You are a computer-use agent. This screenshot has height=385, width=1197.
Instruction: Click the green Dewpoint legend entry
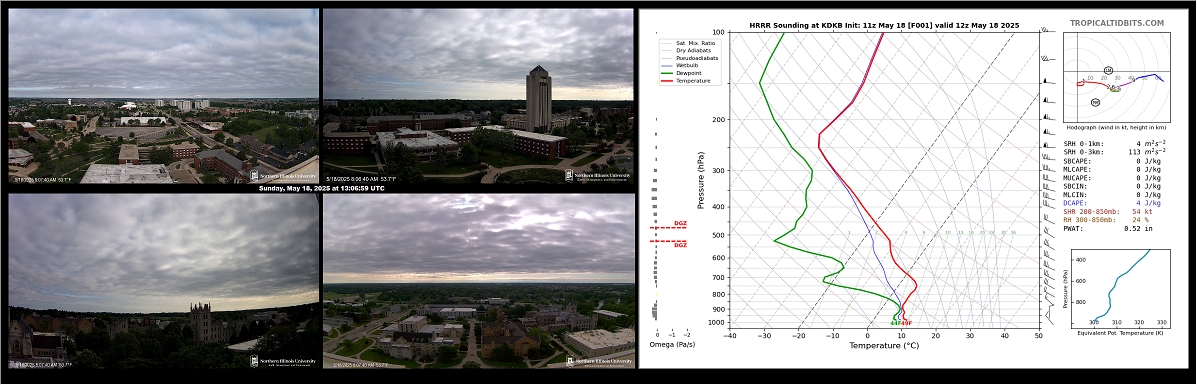click(682, 73)
